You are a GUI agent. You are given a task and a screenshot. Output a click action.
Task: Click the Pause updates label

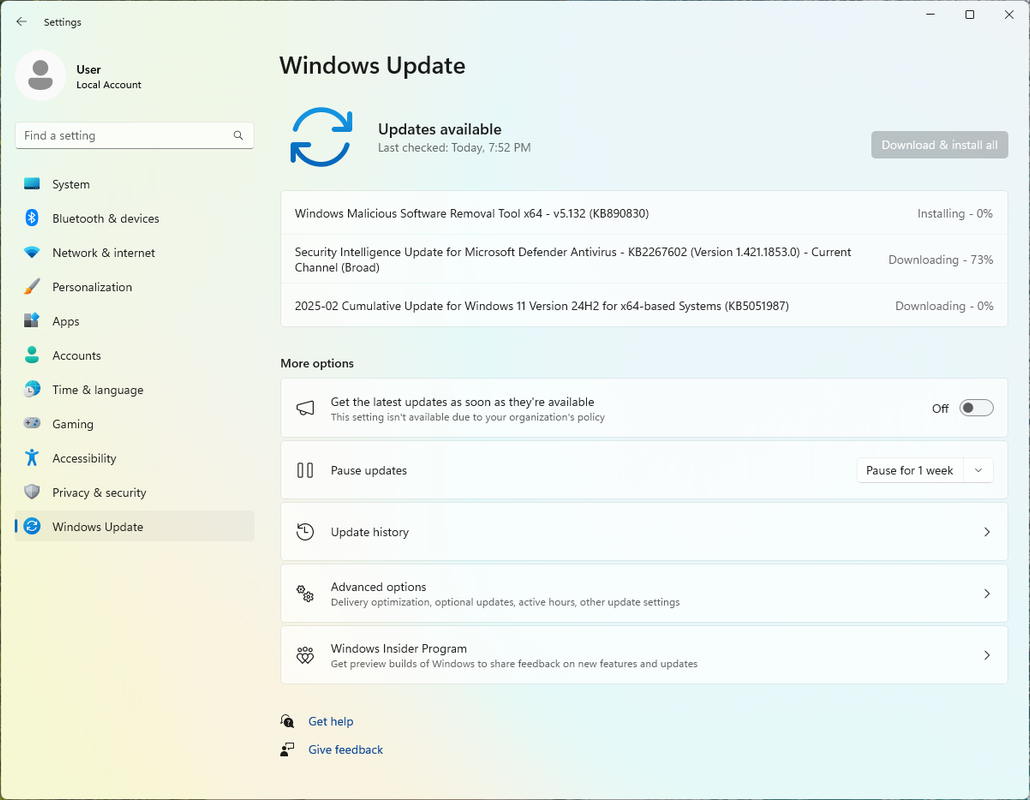(369, 470)
